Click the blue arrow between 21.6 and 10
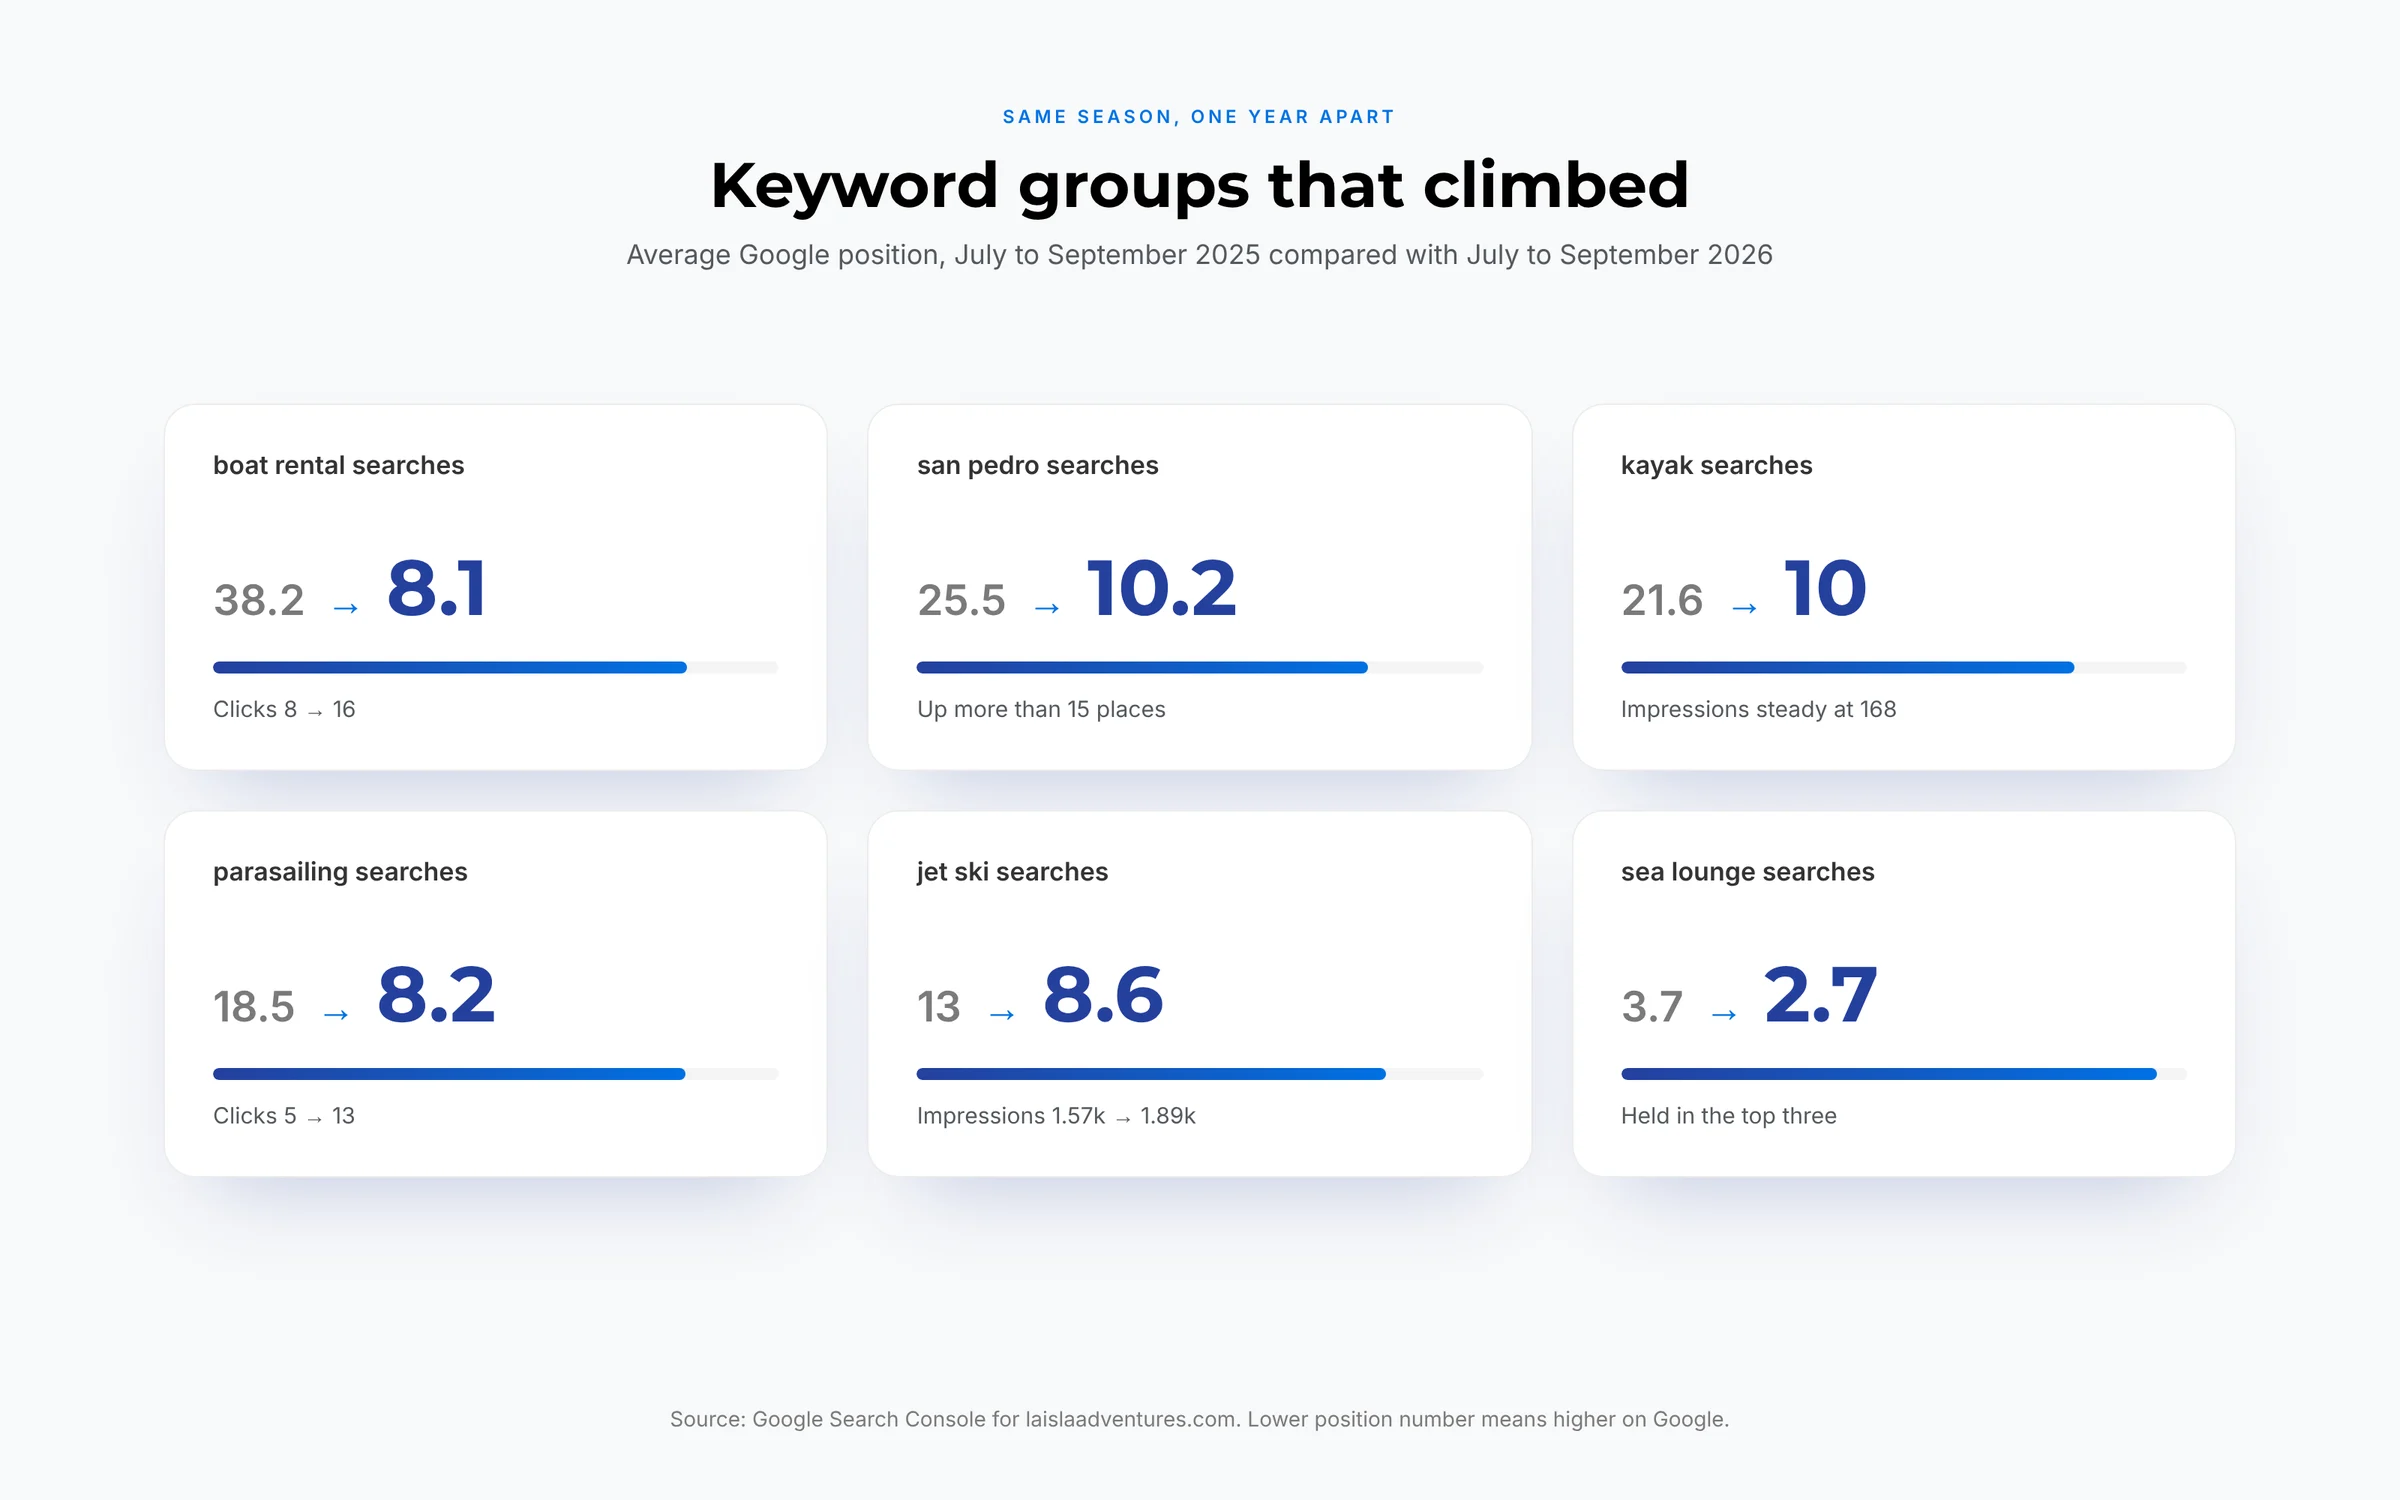2400x1500 pixels. pos(1744,608)
